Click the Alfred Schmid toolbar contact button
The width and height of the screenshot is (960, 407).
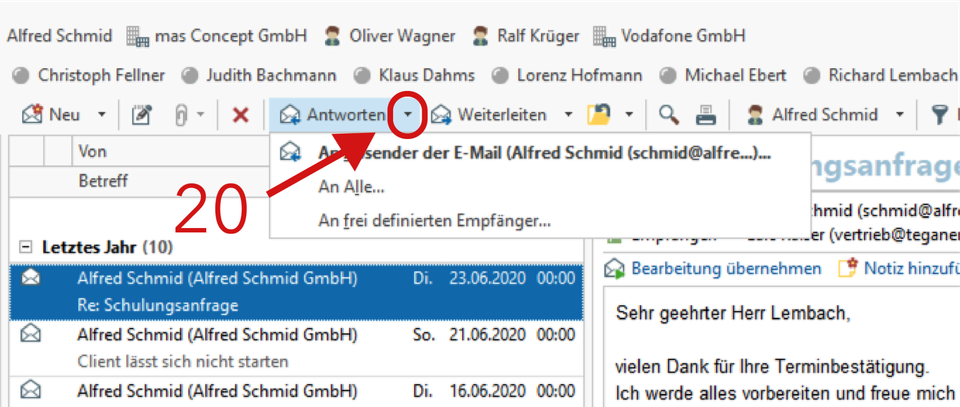(x=812, y=114)
